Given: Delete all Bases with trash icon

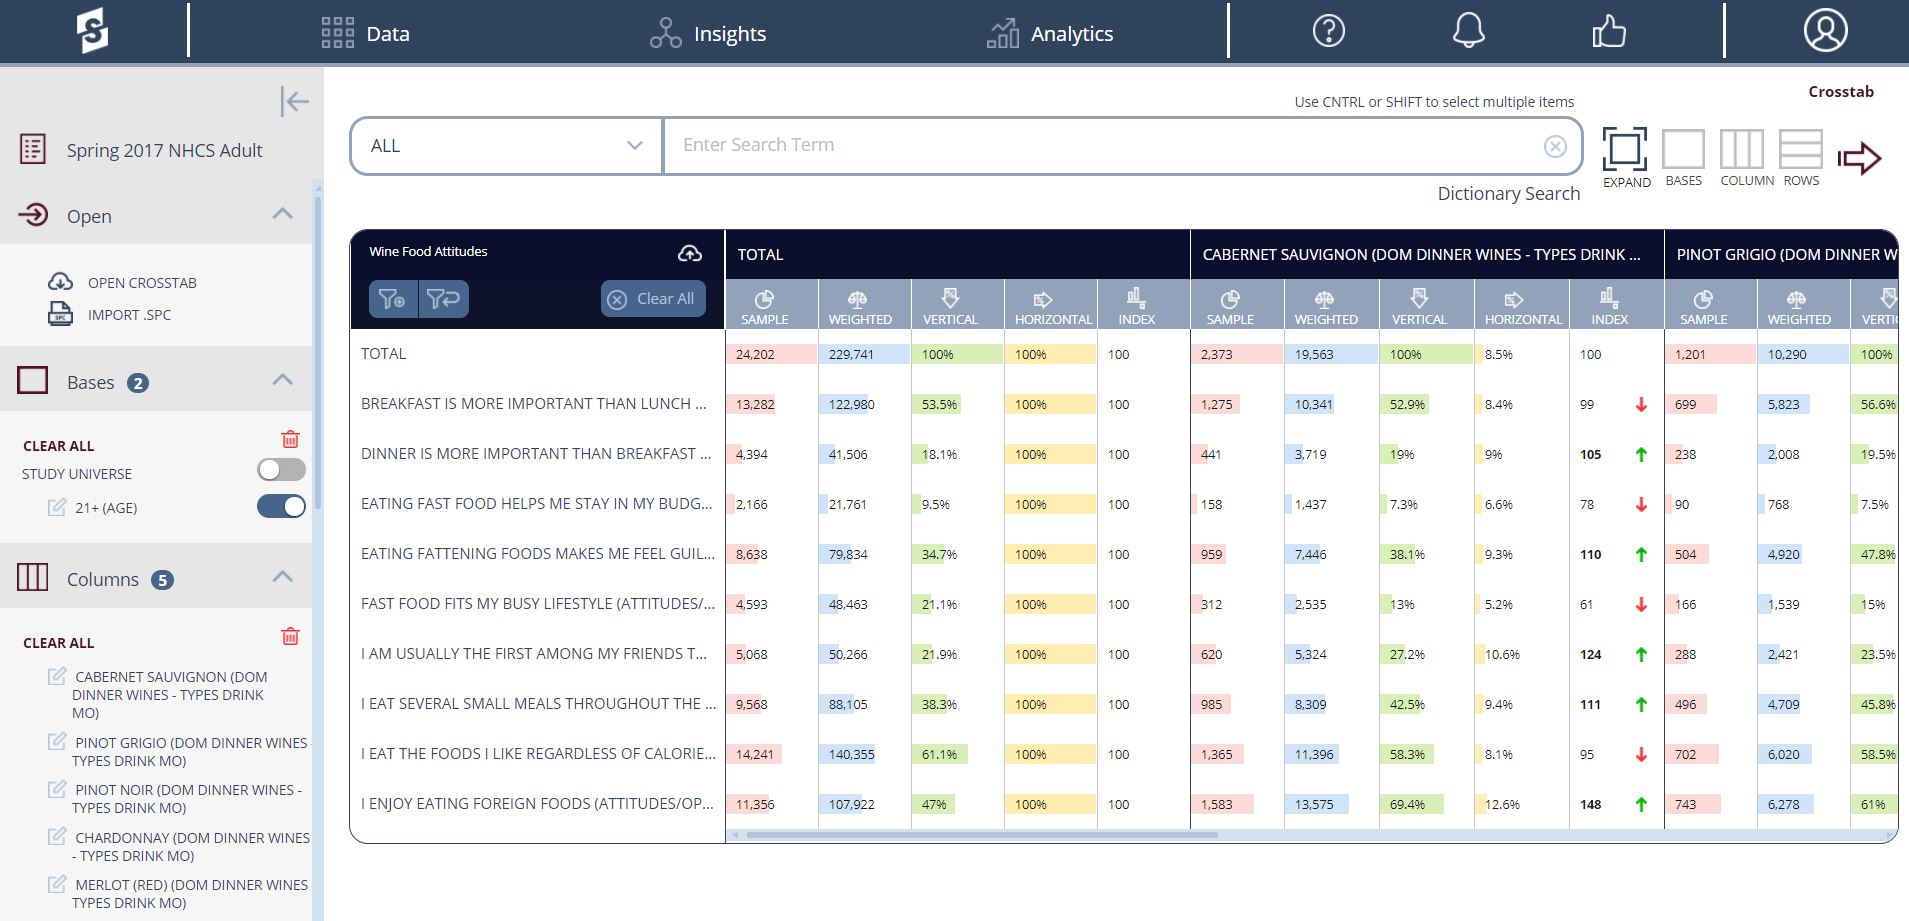Looking at the screenshot, I should pos(290,439).
